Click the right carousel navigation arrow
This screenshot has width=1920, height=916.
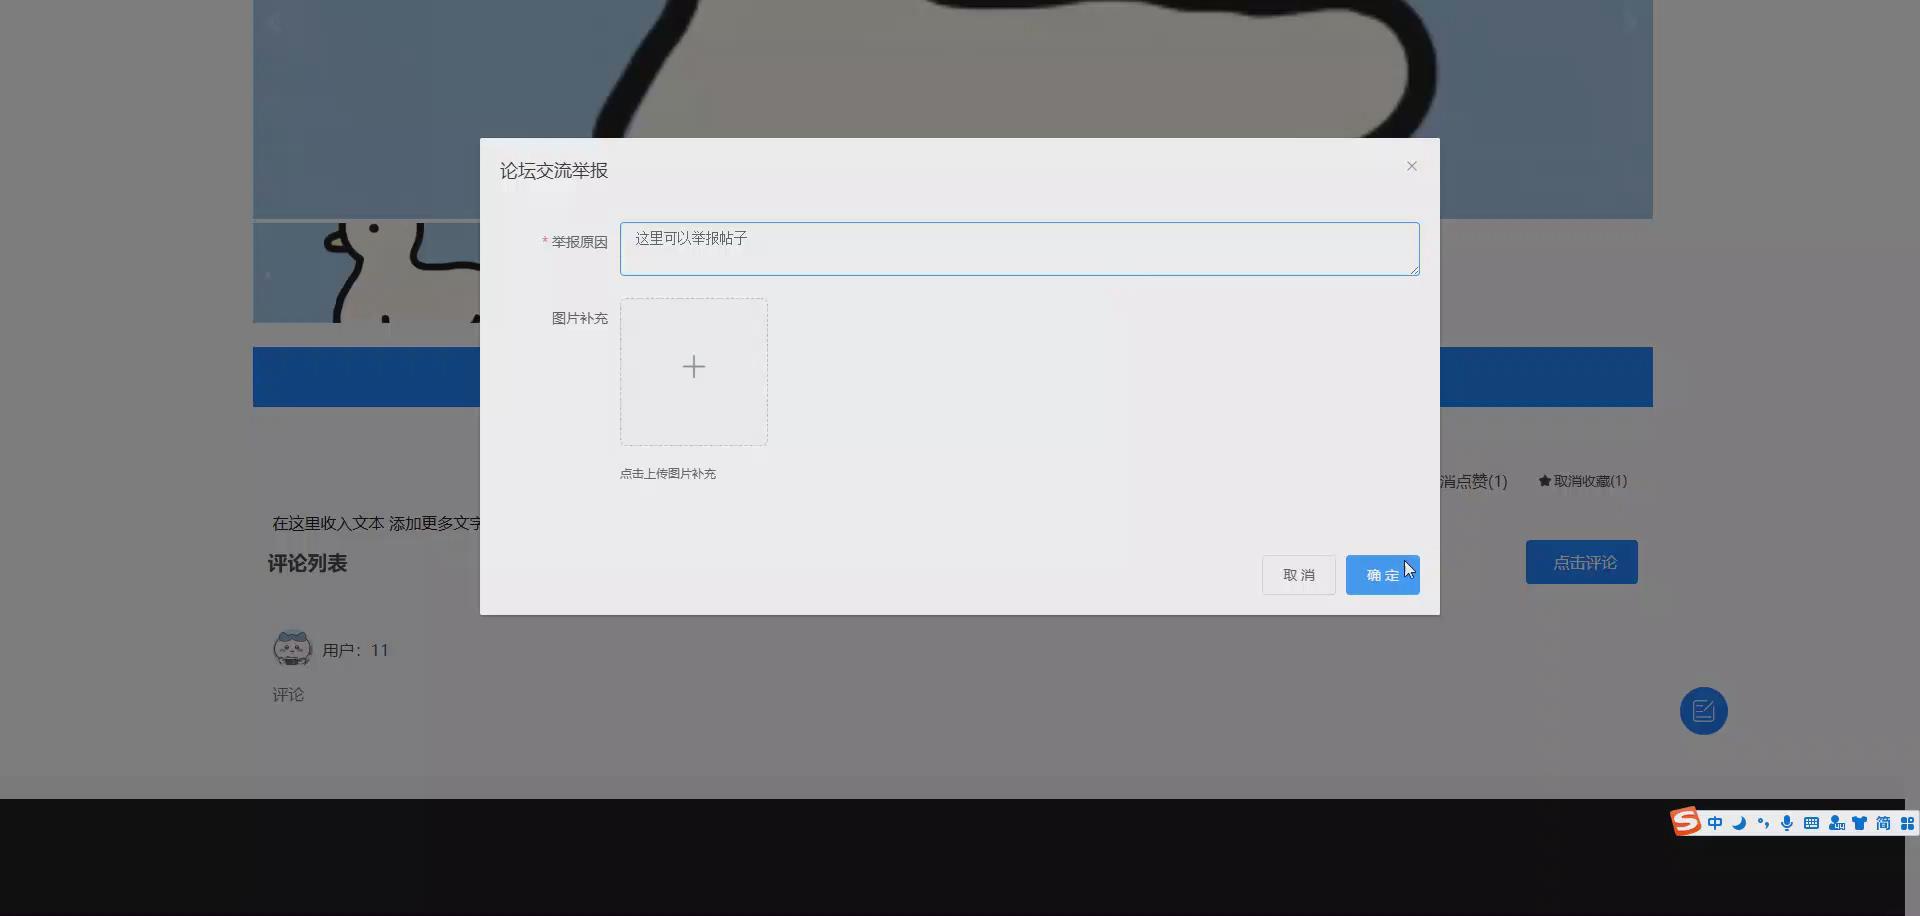1634,22
